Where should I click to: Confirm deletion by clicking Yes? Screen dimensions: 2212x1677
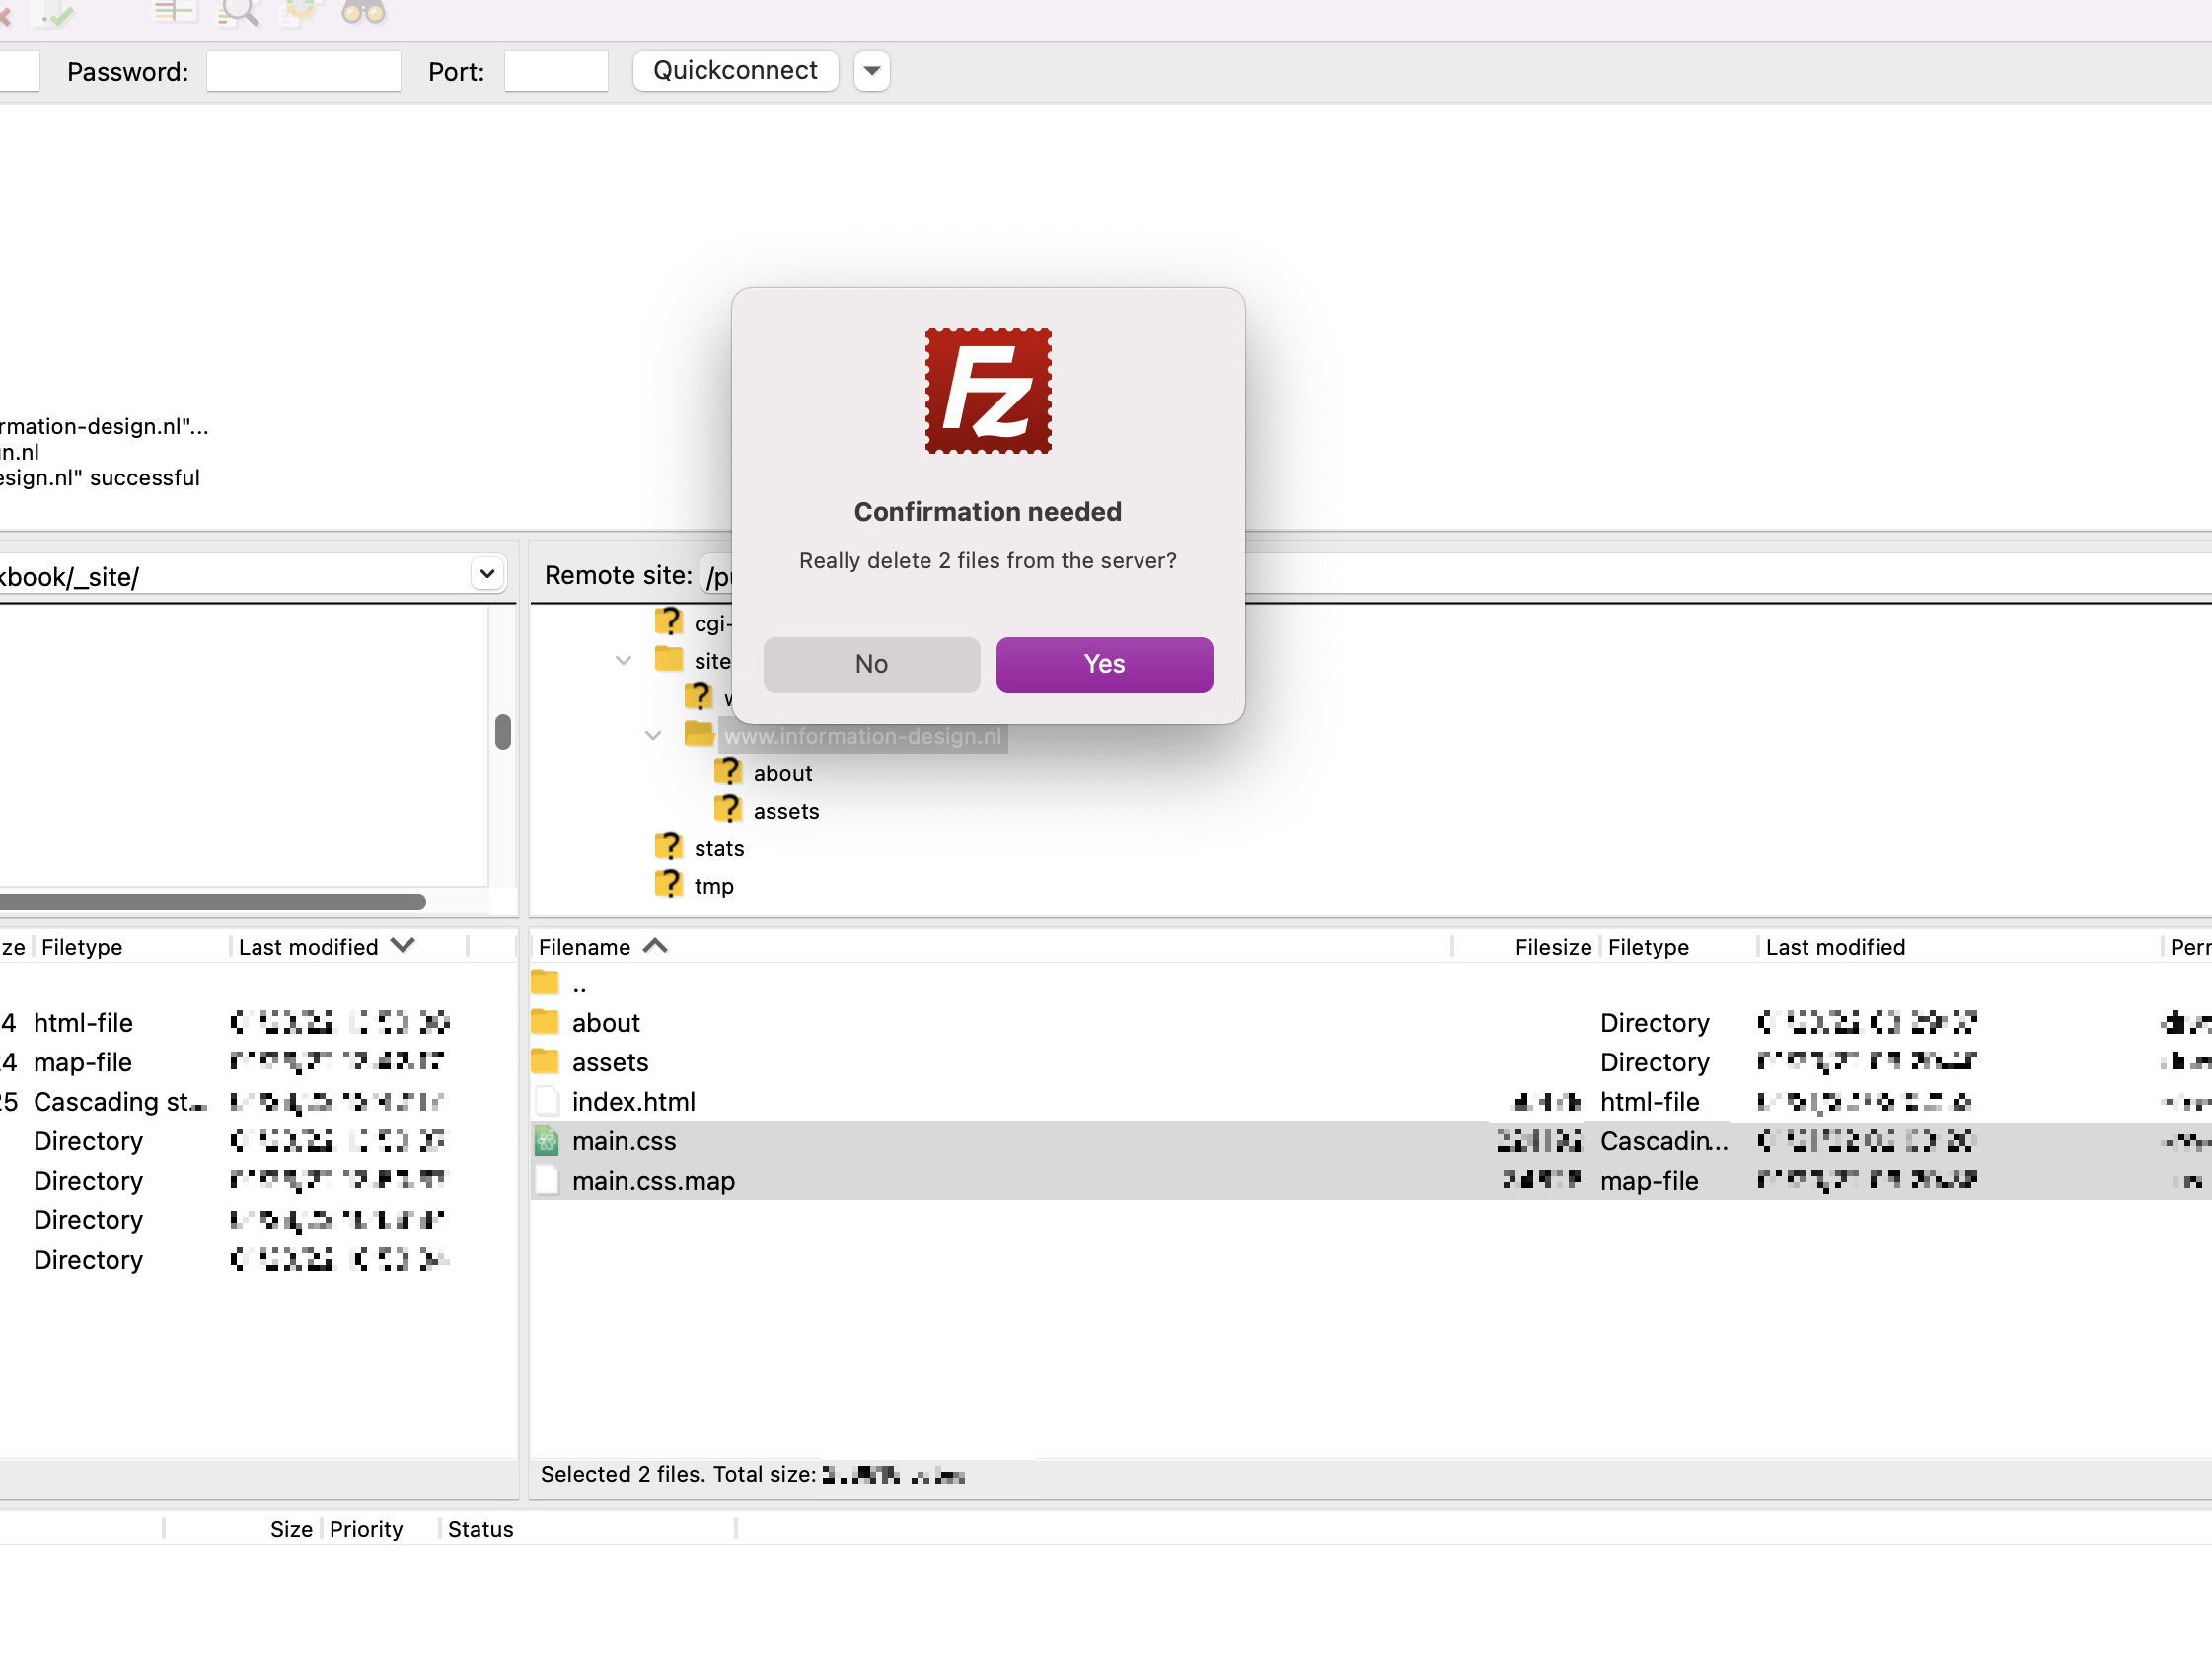point(1104,664)
